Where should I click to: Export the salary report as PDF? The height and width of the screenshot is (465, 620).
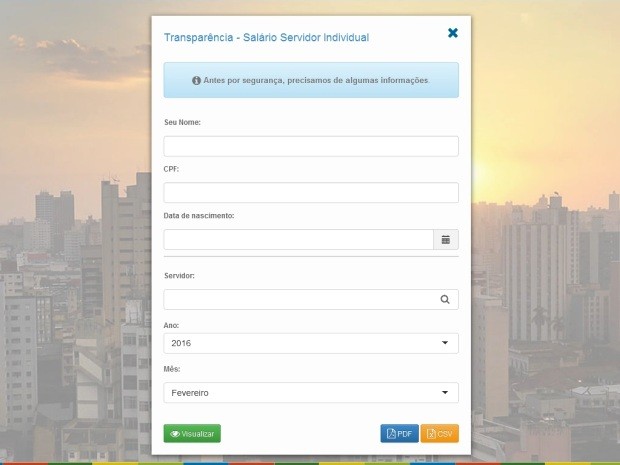[x=399, y=434]
